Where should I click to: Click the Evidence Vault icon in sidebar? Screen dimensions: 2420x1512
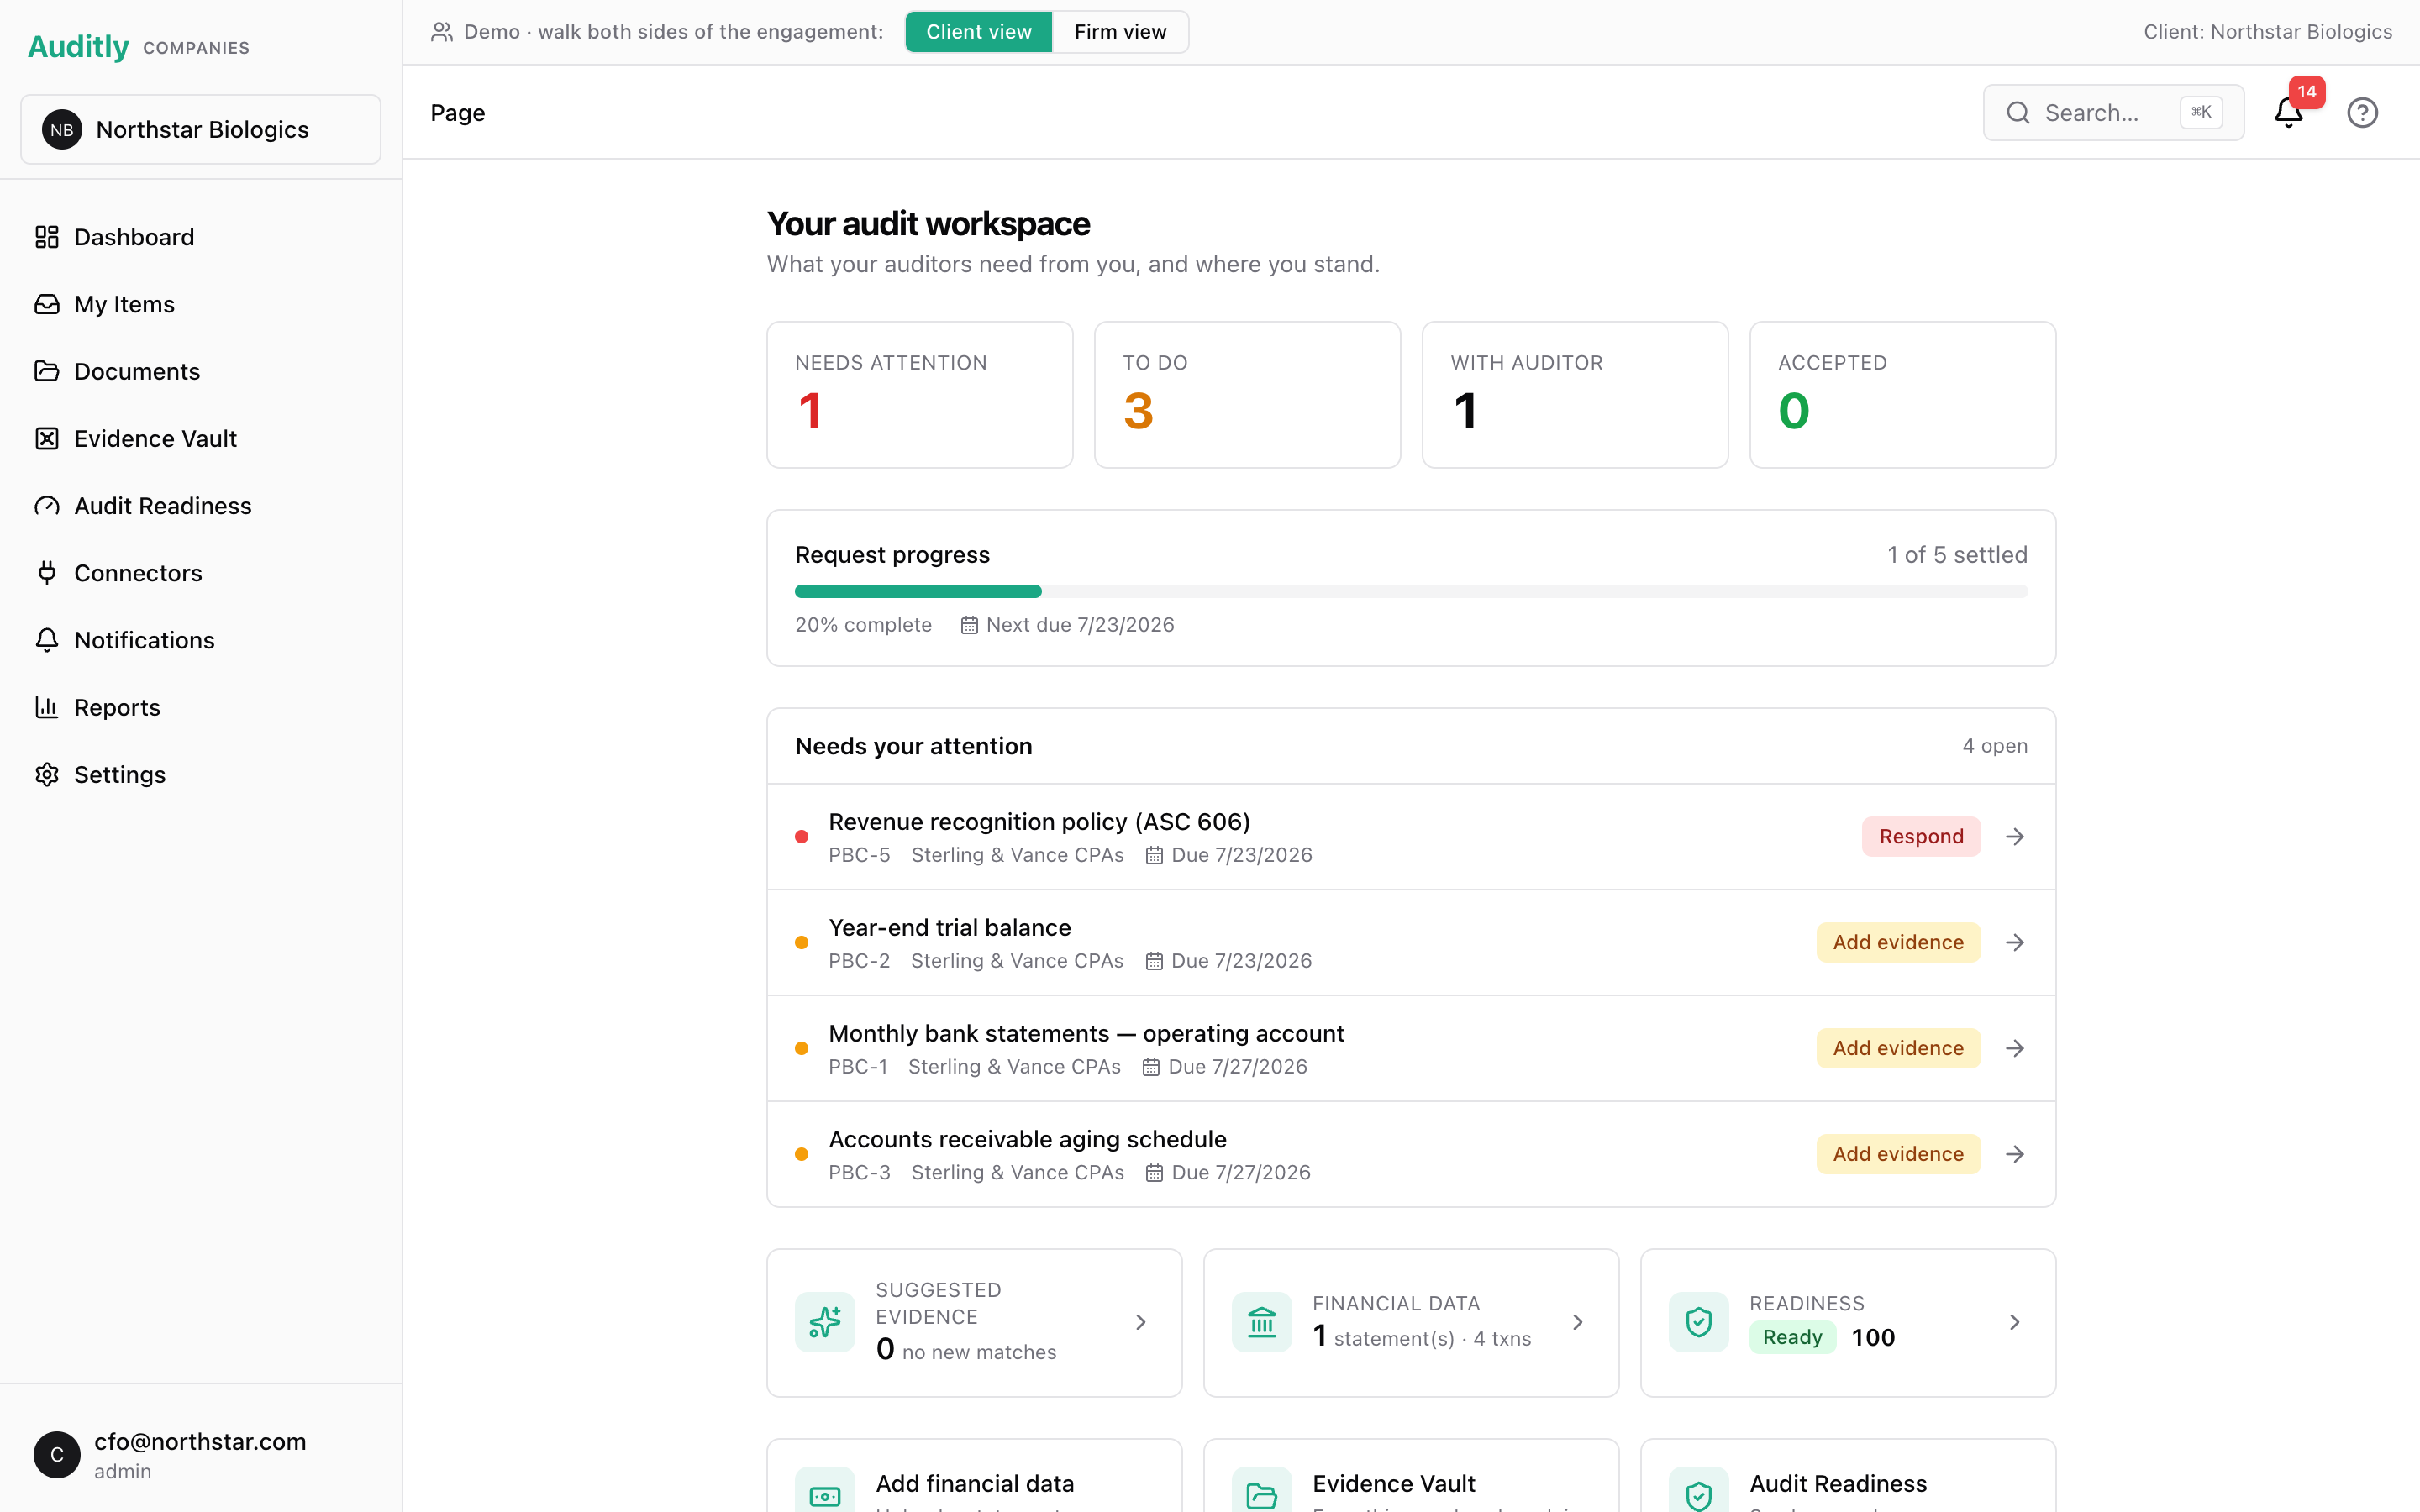click(47, 438)
